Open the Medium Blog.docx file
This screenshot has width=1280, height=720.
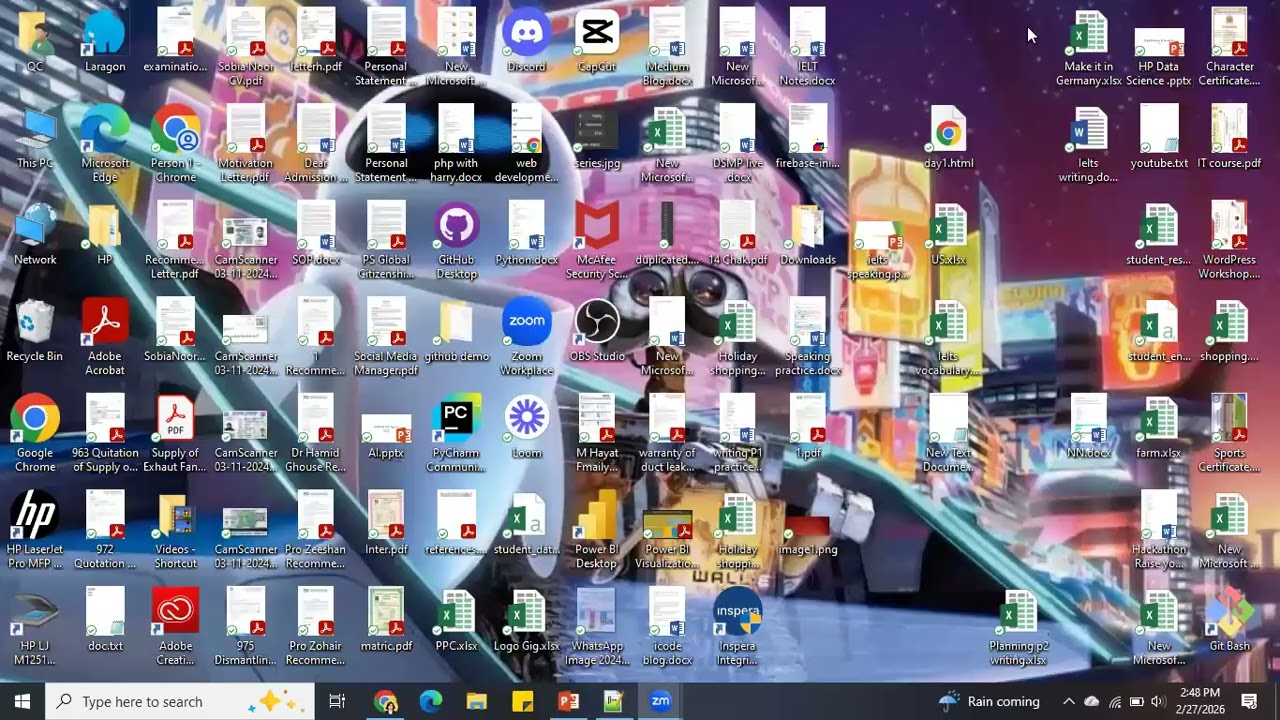(x=667, y=49)
